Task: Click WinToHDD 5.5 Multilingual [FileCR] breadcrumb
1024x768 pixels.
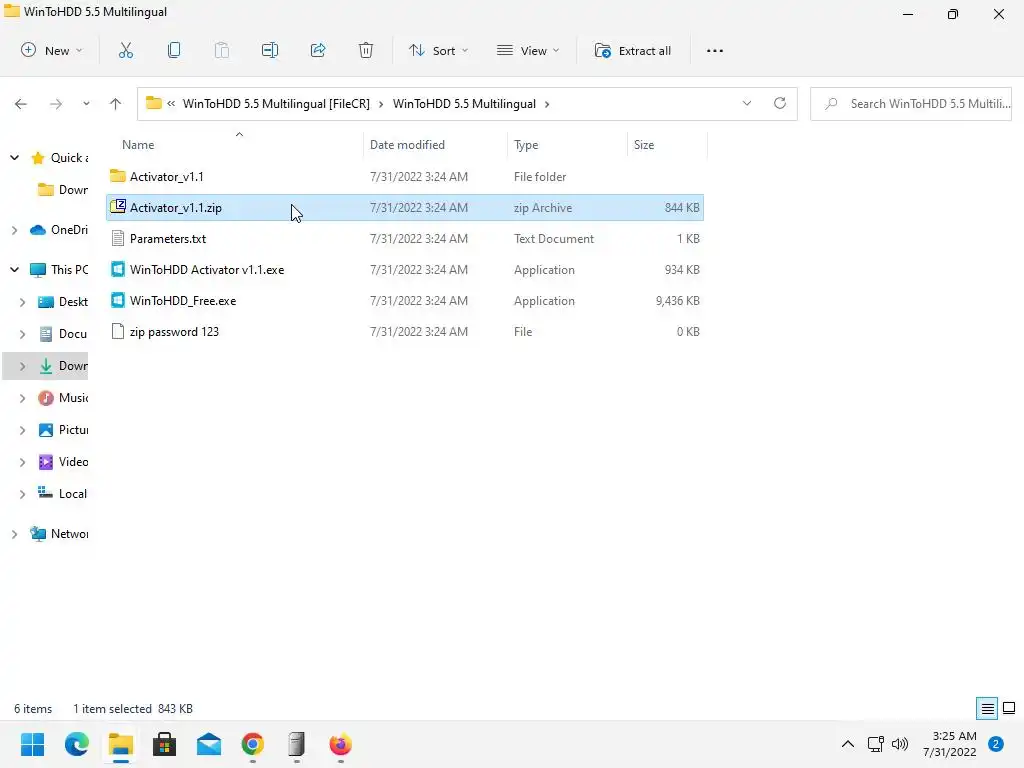Action: 276,104
